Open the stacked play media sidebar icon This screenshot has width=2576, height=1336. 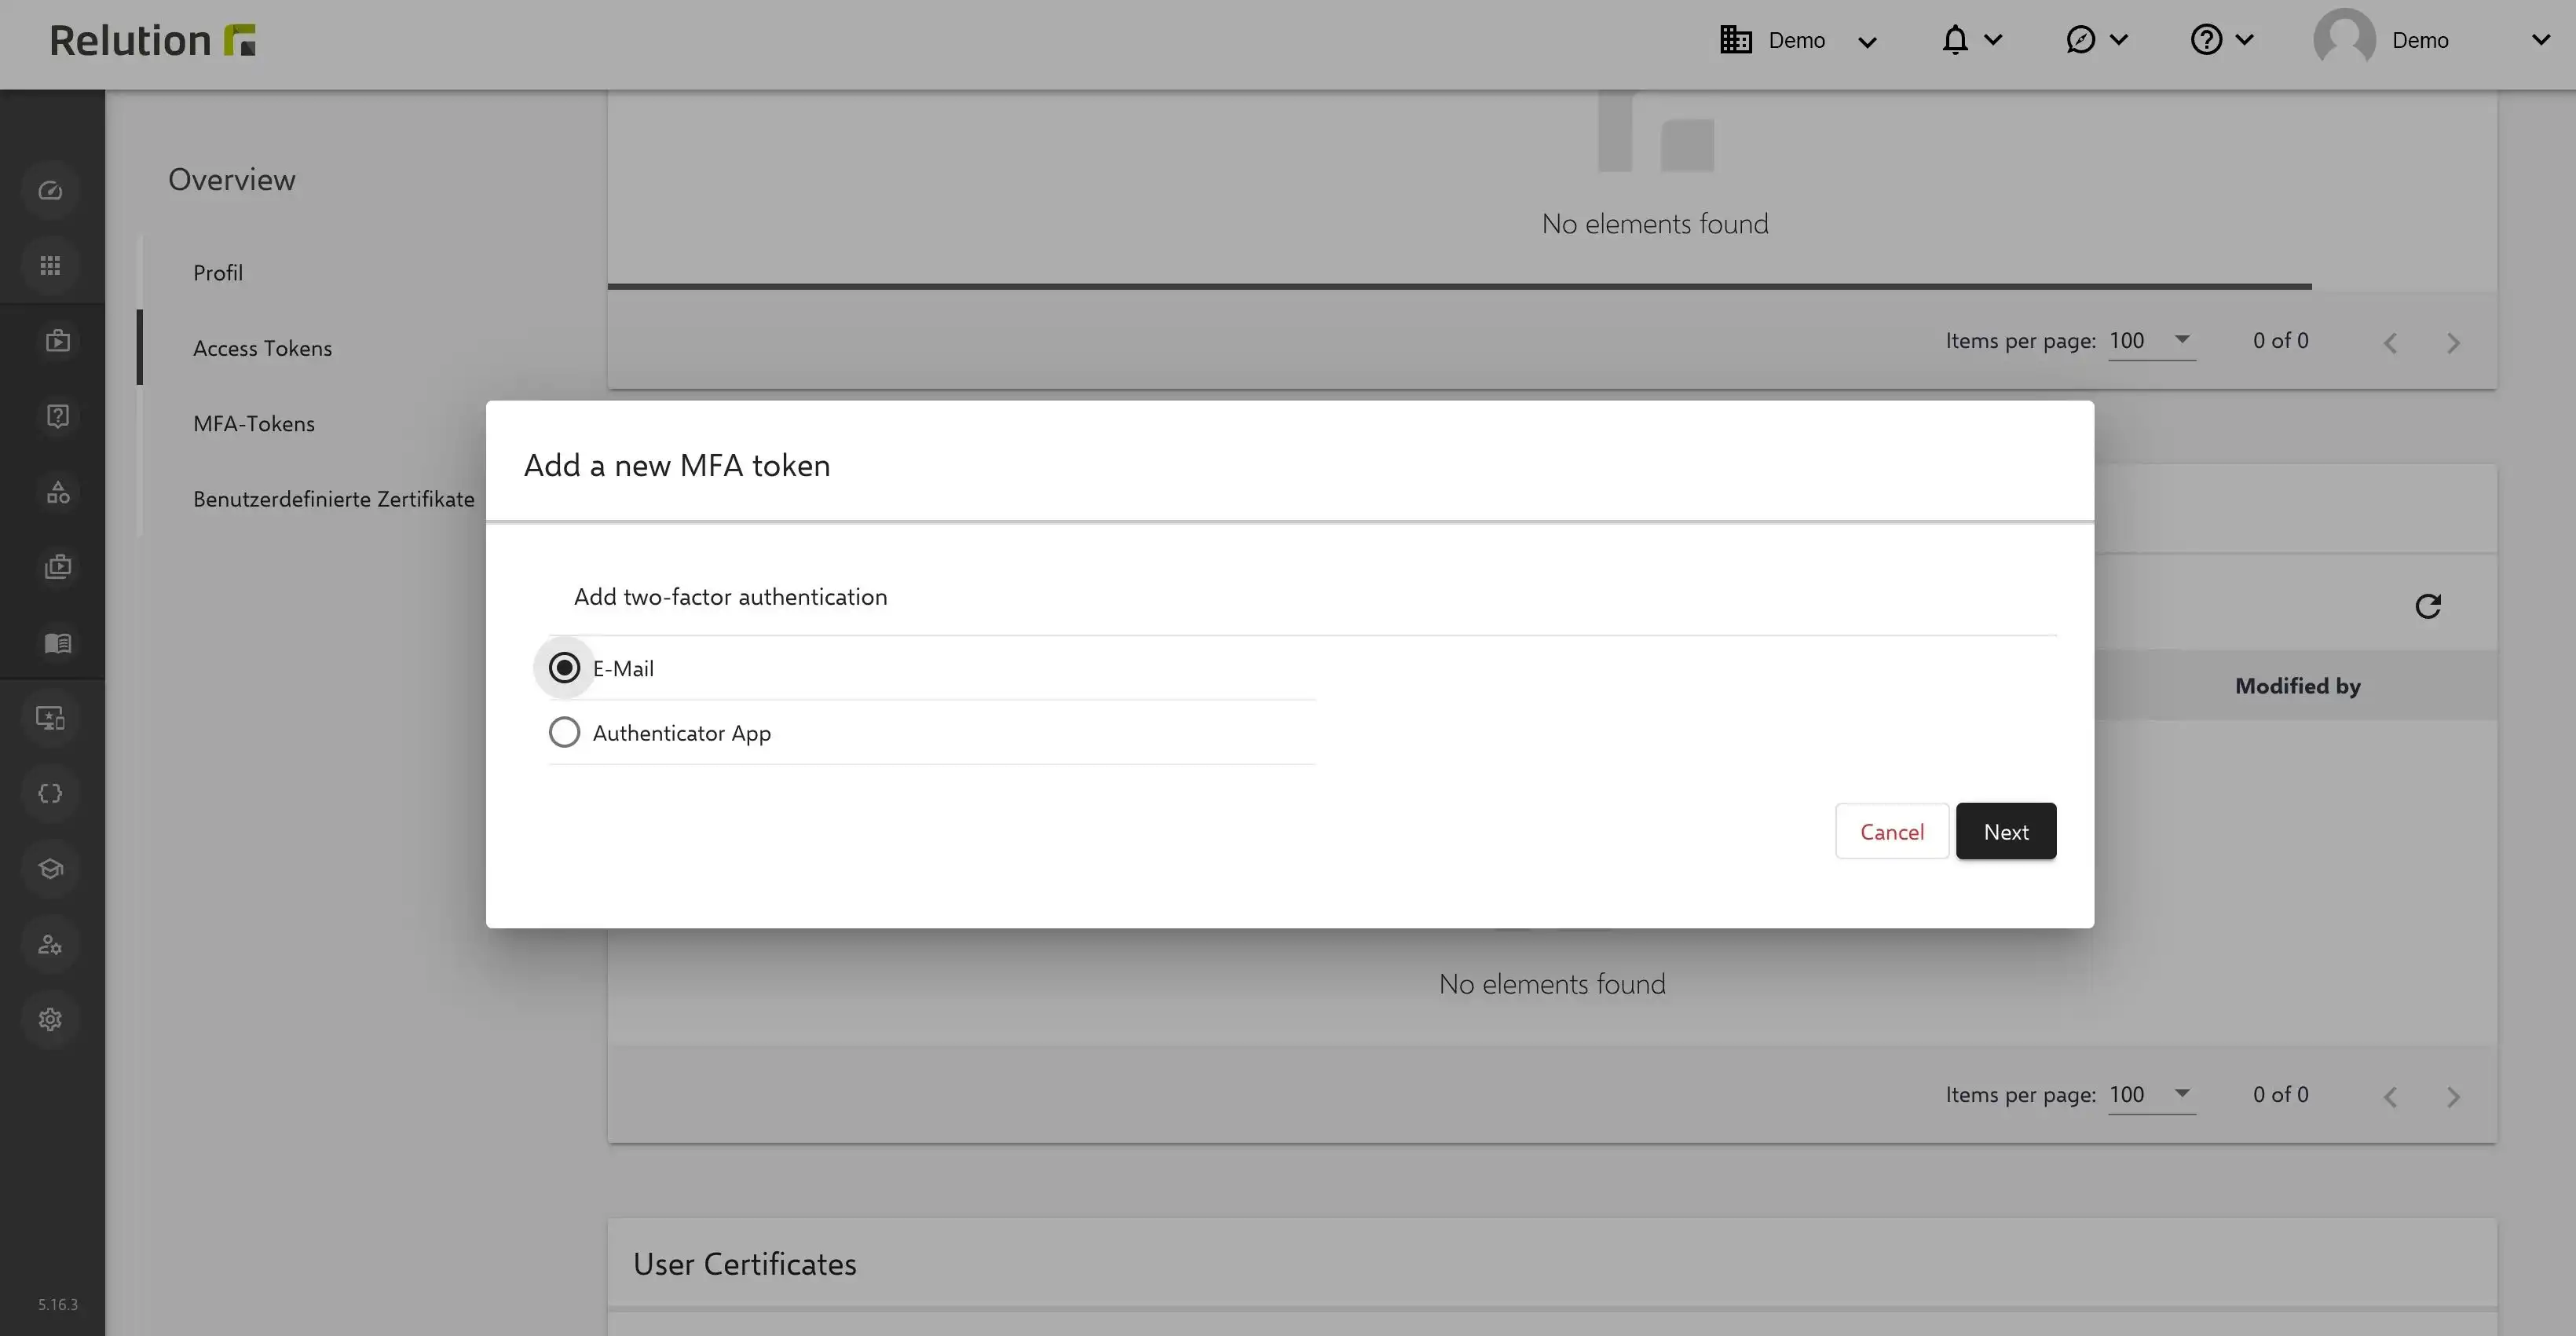(x=57, y=567)
